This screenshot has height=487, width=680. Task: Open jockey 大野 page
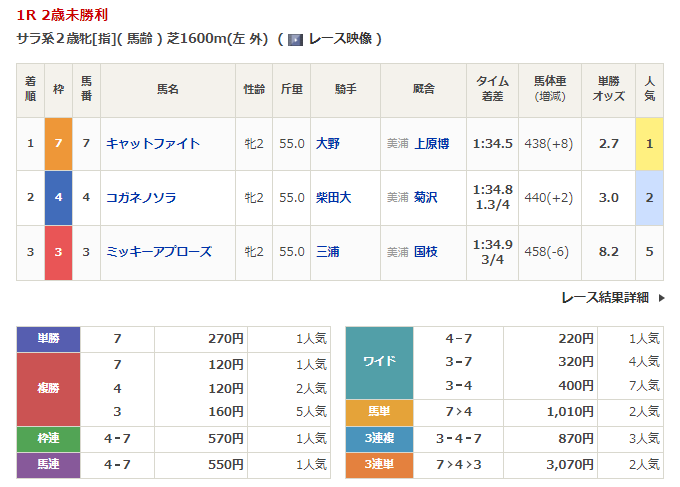coord(327,144)
